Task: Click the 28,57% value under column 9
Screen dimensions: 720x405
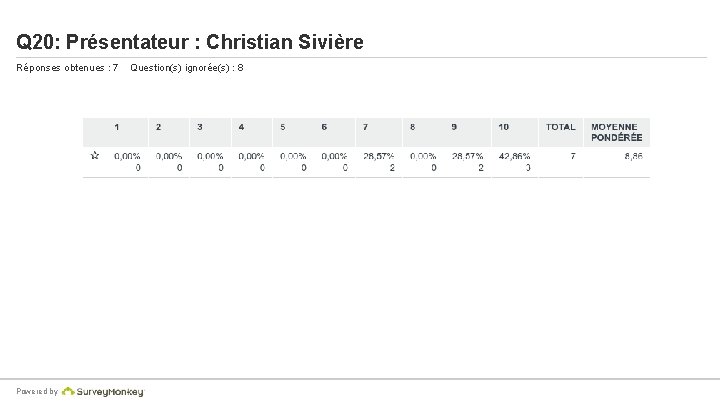Action: pos(467,156)
